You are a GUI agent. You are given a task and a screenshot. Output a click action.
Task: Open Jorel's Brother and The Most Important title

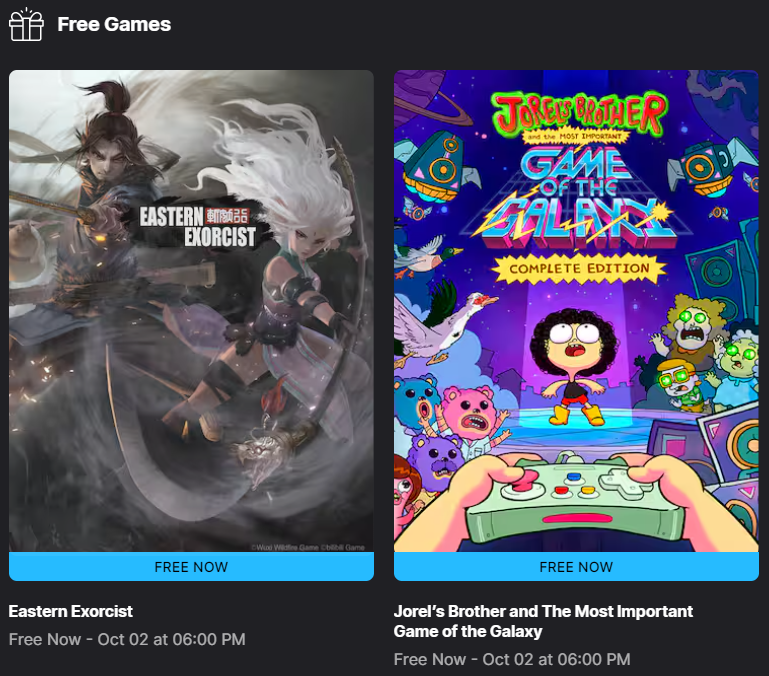coord(543,621)
